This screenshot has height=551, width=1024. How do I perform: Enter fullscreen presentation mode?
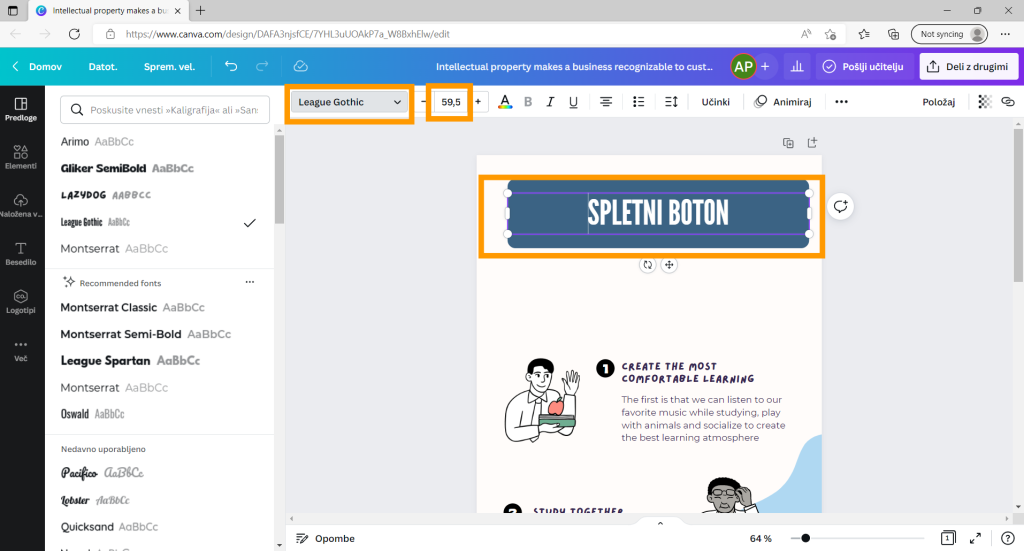click(975, 538)
